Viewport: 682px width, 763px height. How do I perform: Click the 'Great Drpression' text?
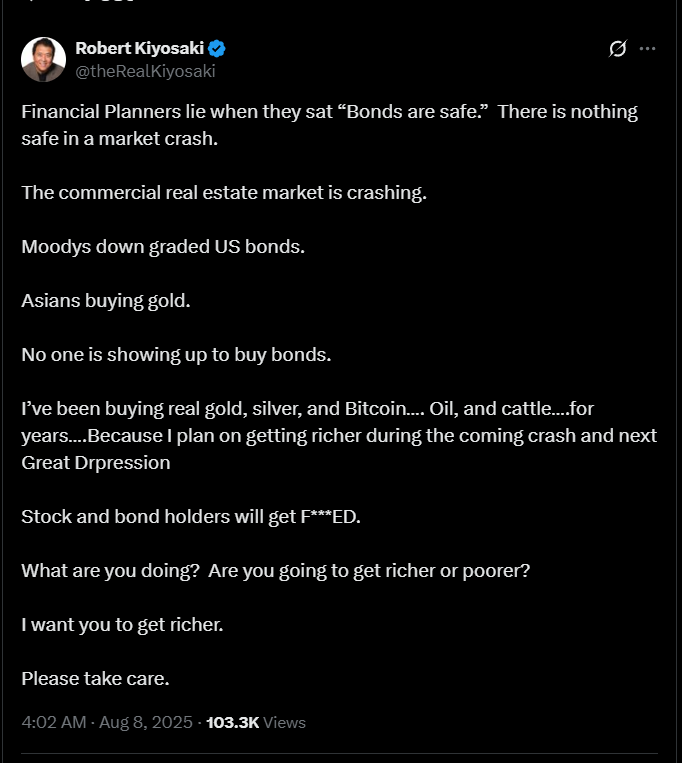coord(96,463)
